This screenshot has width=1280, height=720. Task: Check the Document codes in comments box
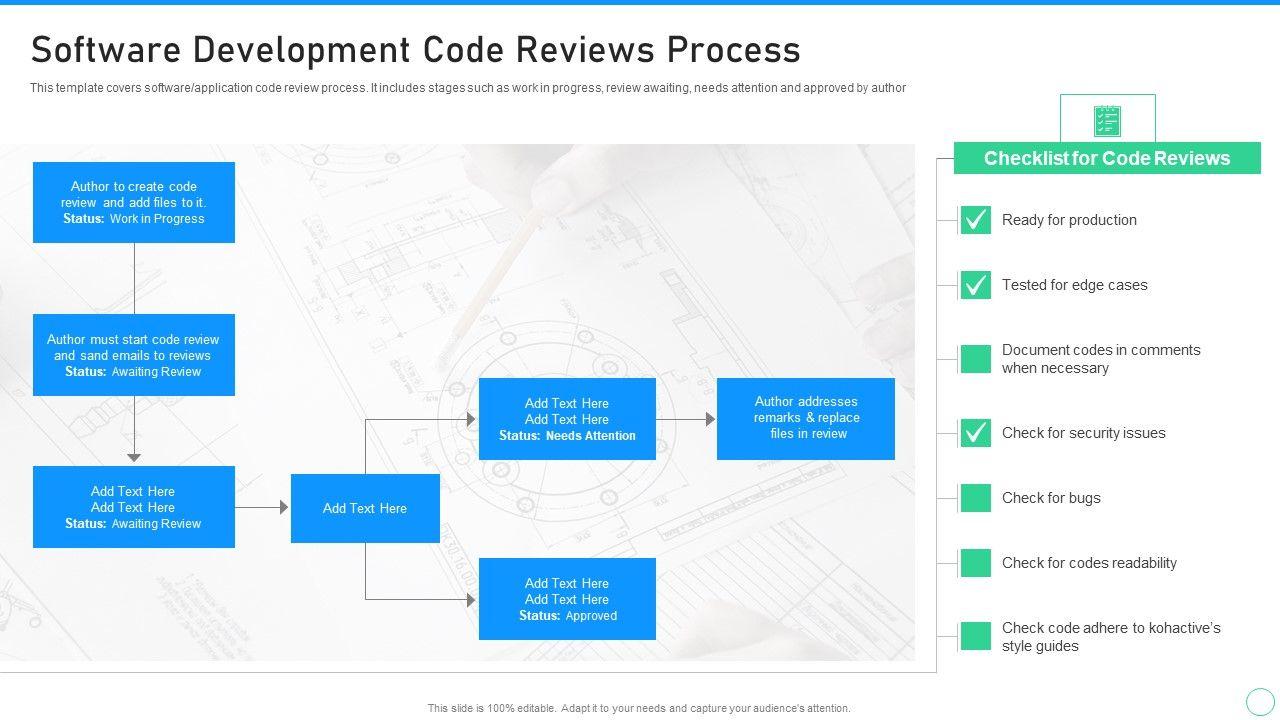975,359
